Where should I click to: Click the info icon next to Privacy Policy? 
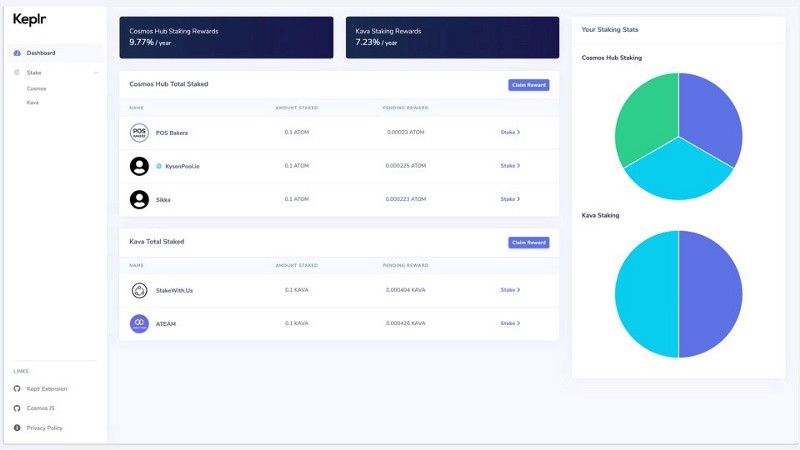pyautogui.click(x=17, y=428)
